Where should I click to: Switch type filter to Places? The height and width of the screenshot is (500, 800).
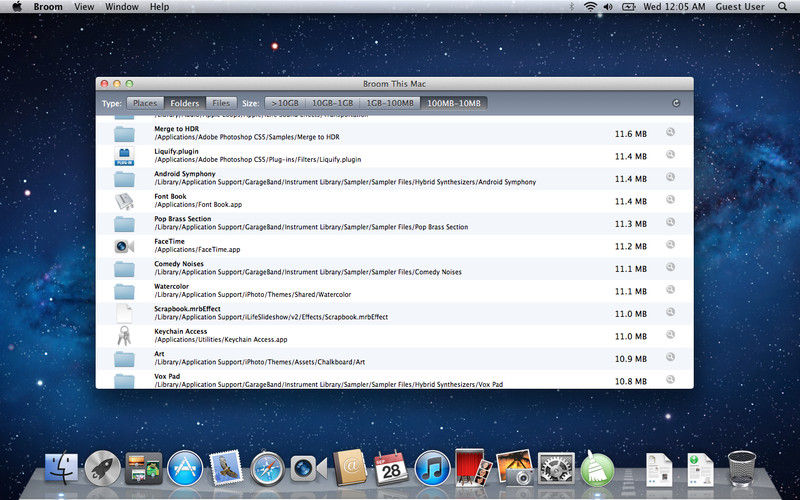coord(145,103)
